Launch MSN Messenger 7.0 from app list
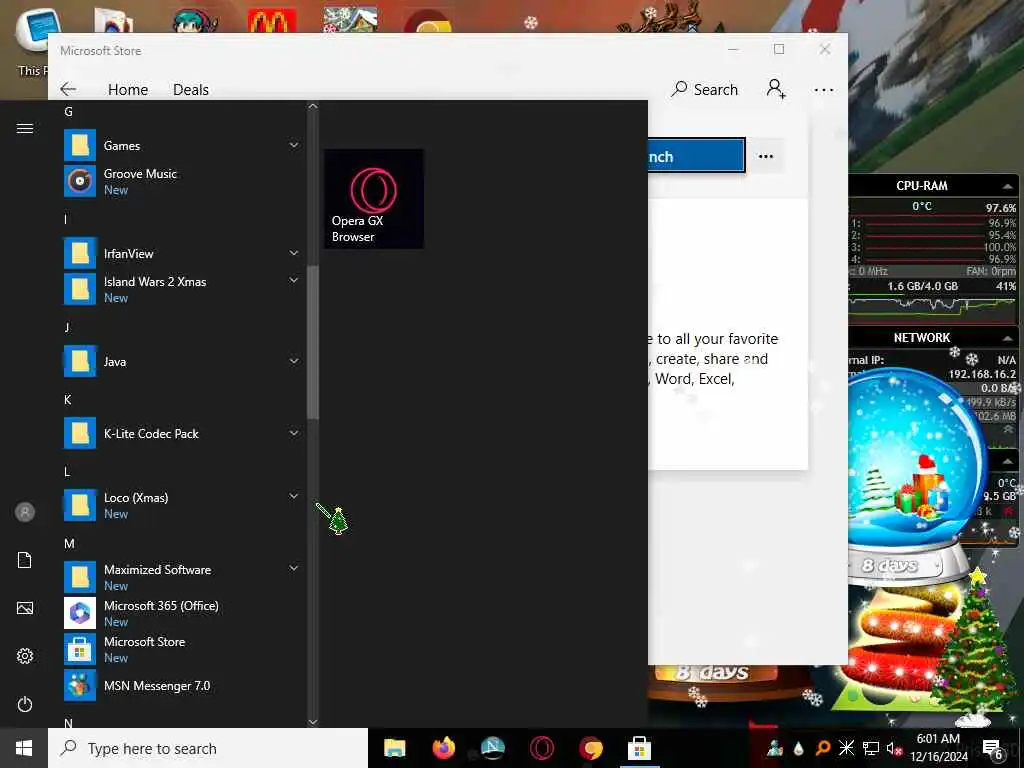This screenshot has width=1024, height=768. pos(182,686)
